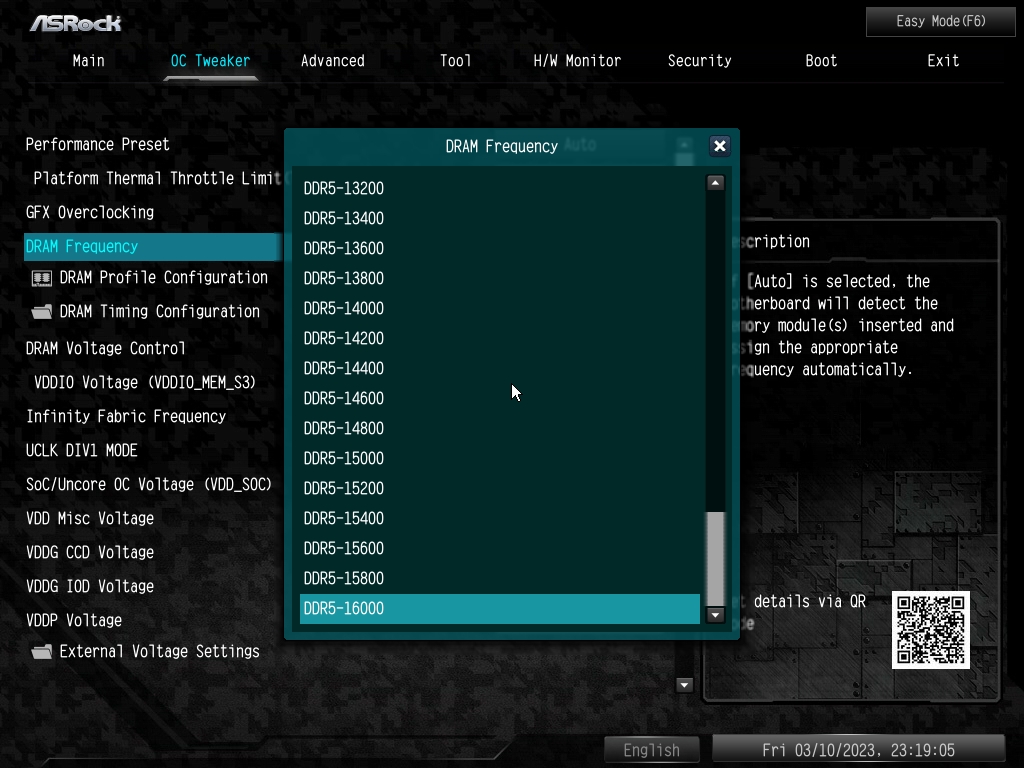The width and height of the screenshot is (1024, 768).
Task: Close the DRAM Frequency popup
Action: click(719, 146)
